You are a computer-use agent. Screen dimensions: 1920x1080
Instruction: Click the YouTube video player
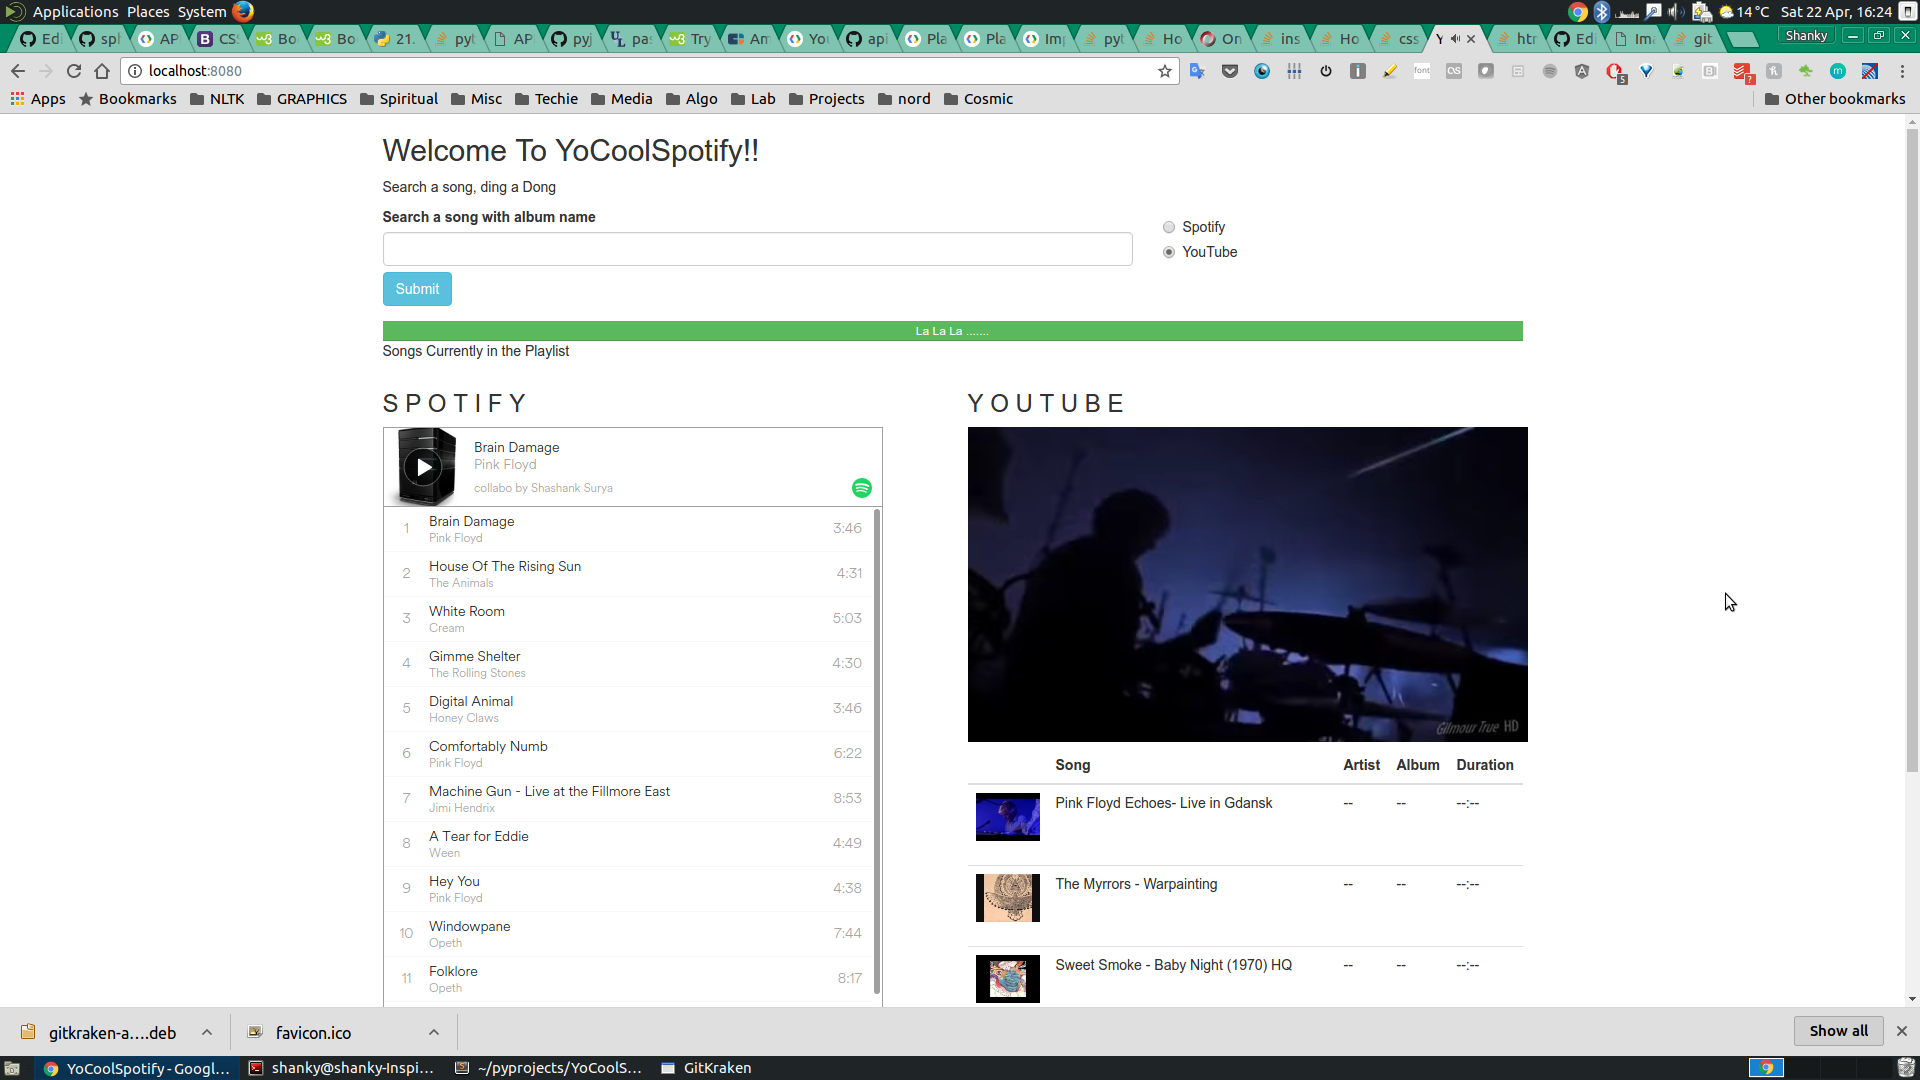click(x=1247, y=584)
